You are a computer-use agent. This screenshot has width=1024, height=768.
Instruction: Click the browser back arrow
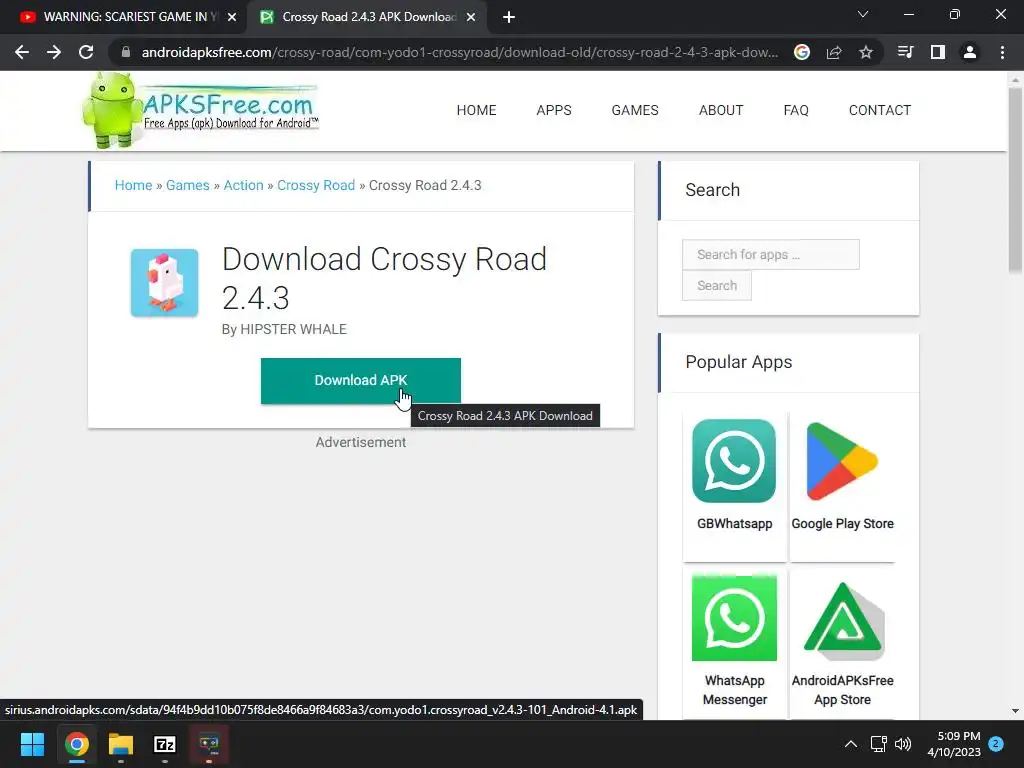coord(22,52)
